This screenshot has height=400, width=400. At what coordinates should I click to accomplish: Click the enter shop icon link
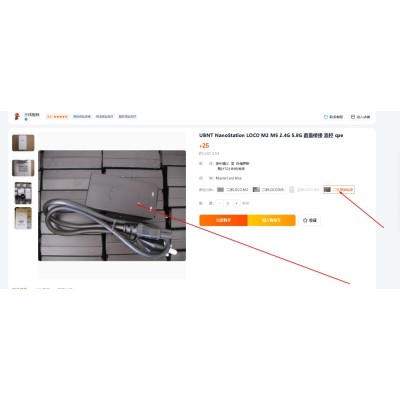pyautogui.click(x=360, y=117)
